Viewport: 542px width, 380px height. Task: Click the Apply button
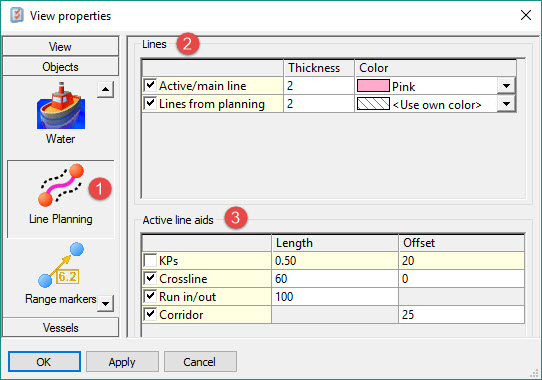122,362
